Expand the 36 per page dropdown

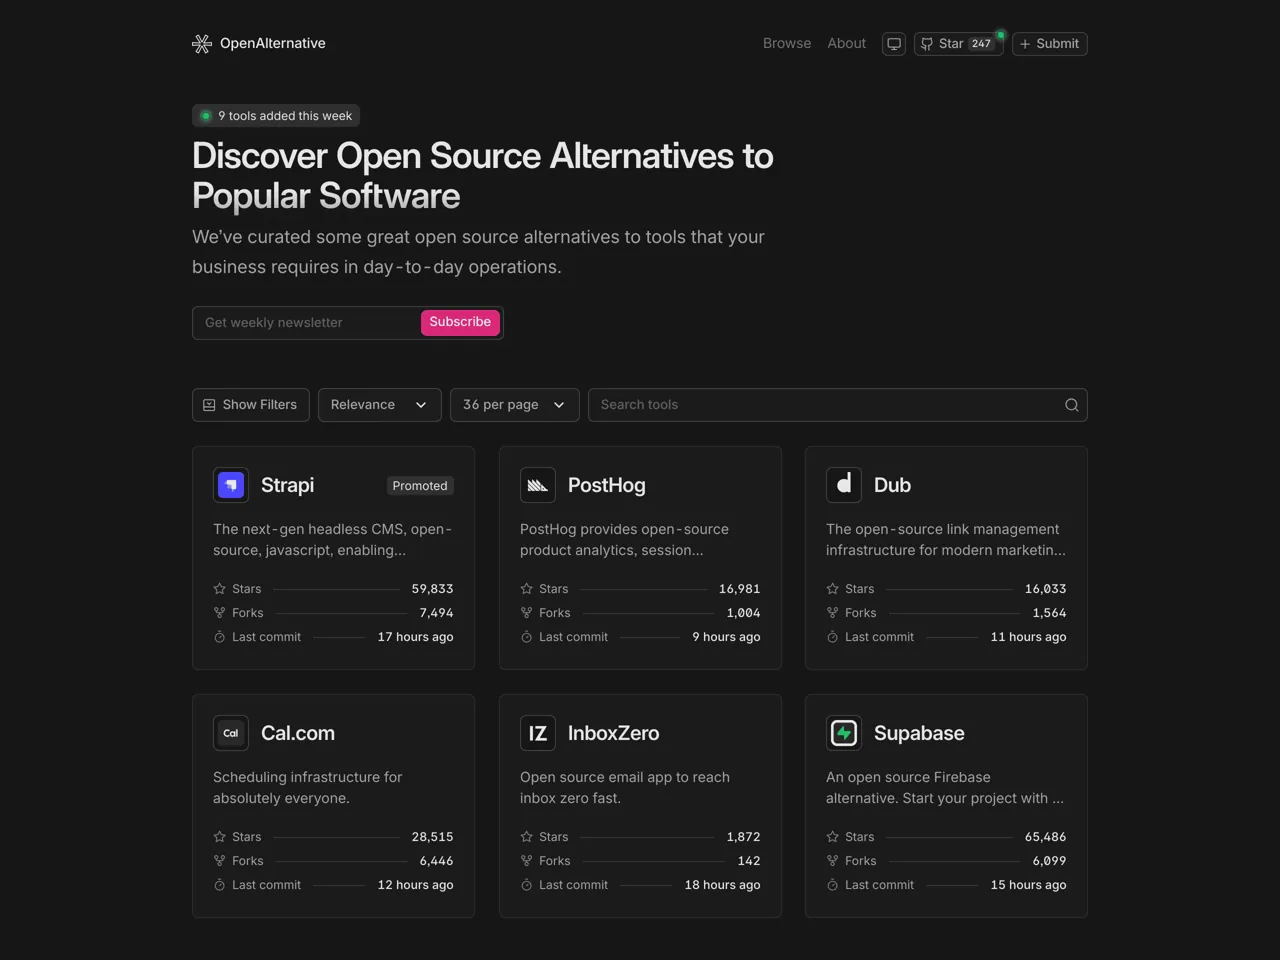(515, 405)
